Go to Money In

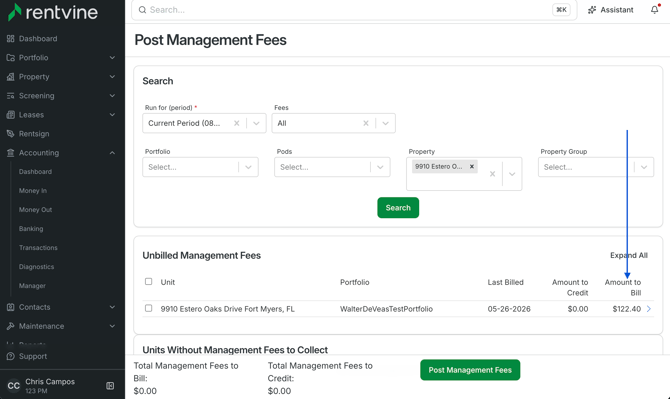point(33,191)
